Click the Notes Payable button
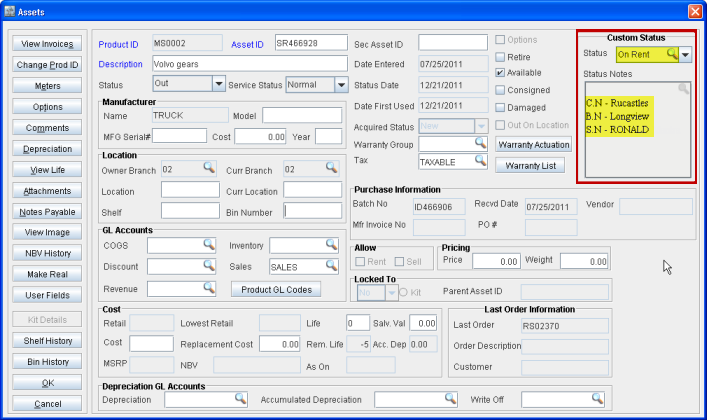Image resolution: width=707 pixels, height=420 pixels. pos(47,212)
